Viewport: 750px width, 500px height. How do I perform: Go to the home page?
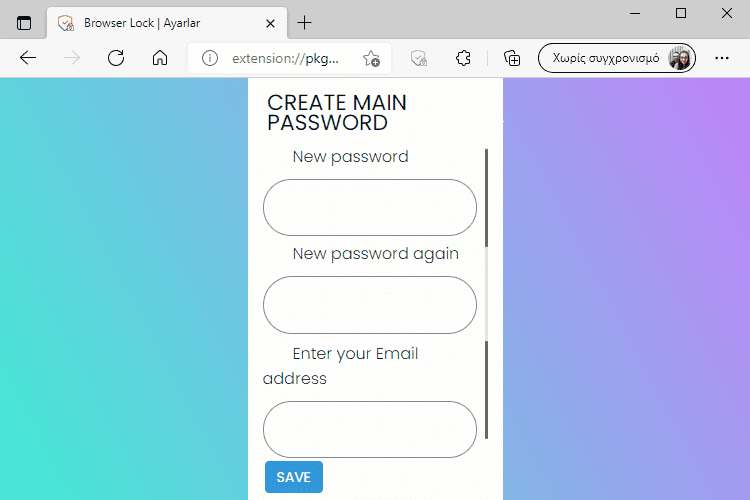160,58
